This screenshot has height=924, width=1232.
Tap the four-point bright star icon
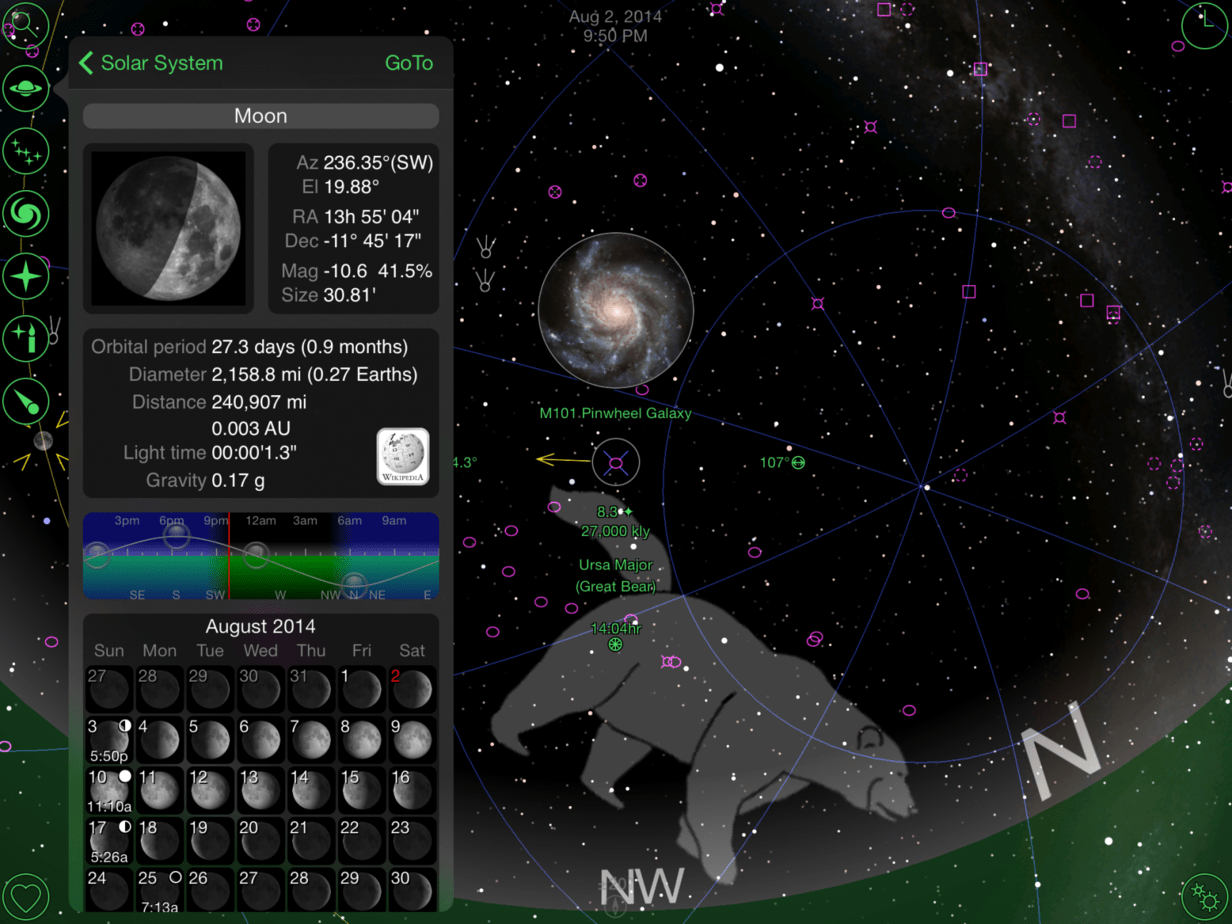(26, 276)
